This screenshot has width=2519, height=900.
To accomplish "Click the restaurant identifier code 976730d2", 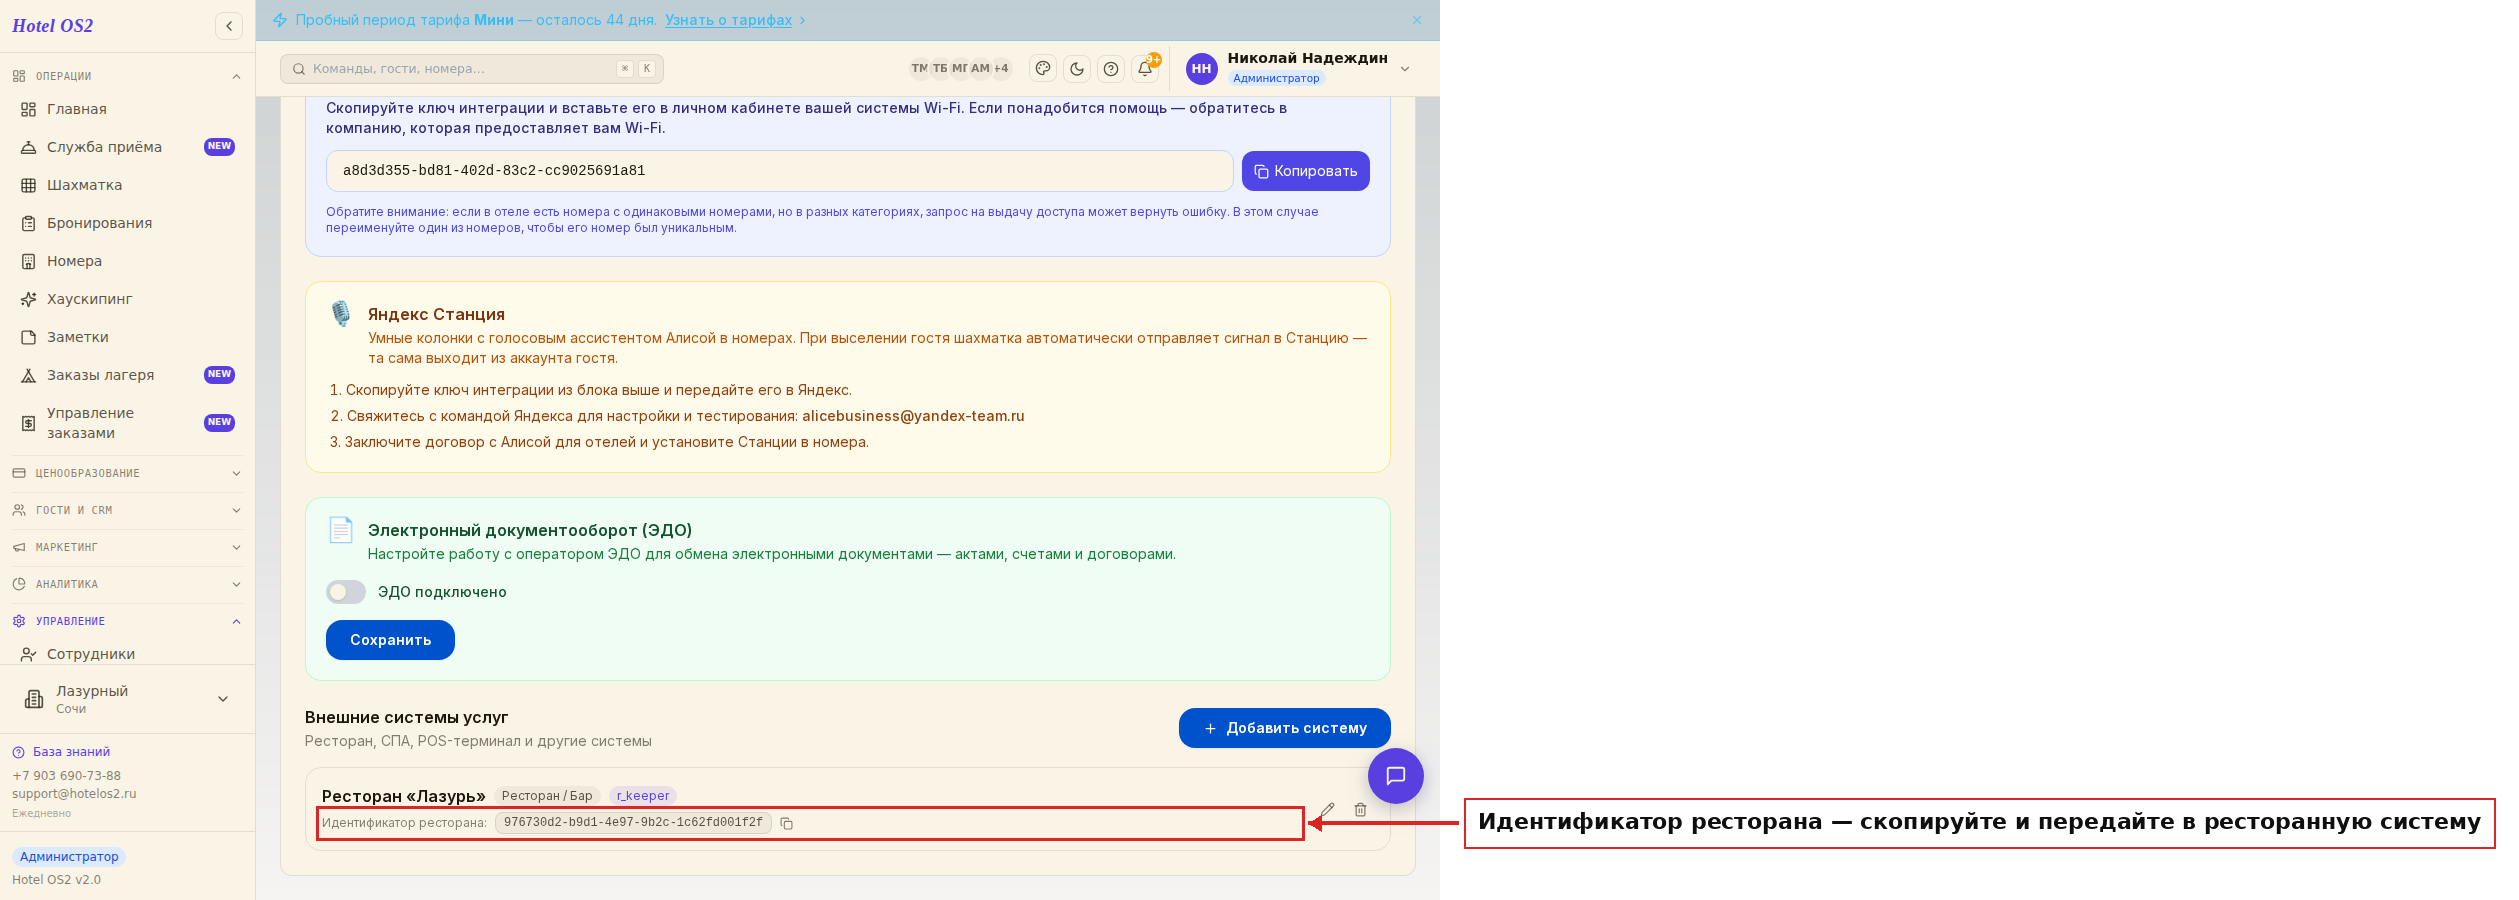I will [x=633, y=823].
